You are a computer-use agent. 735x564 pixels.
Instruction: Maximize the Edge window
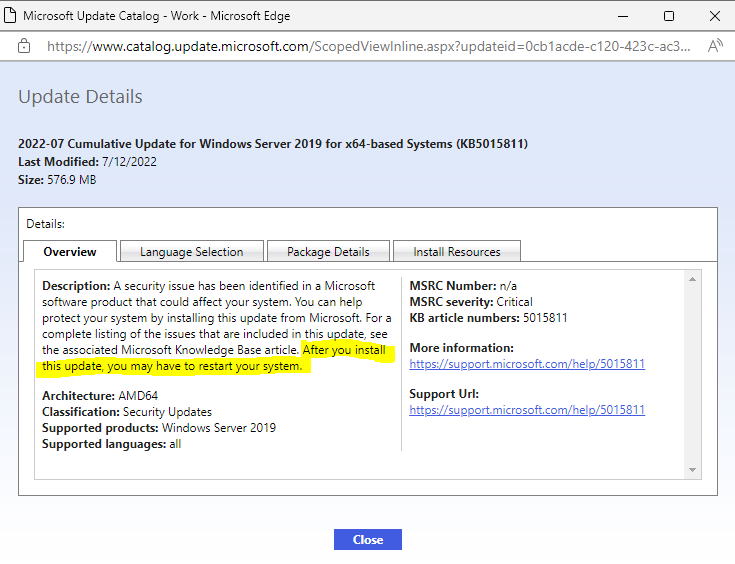point(669,16)
